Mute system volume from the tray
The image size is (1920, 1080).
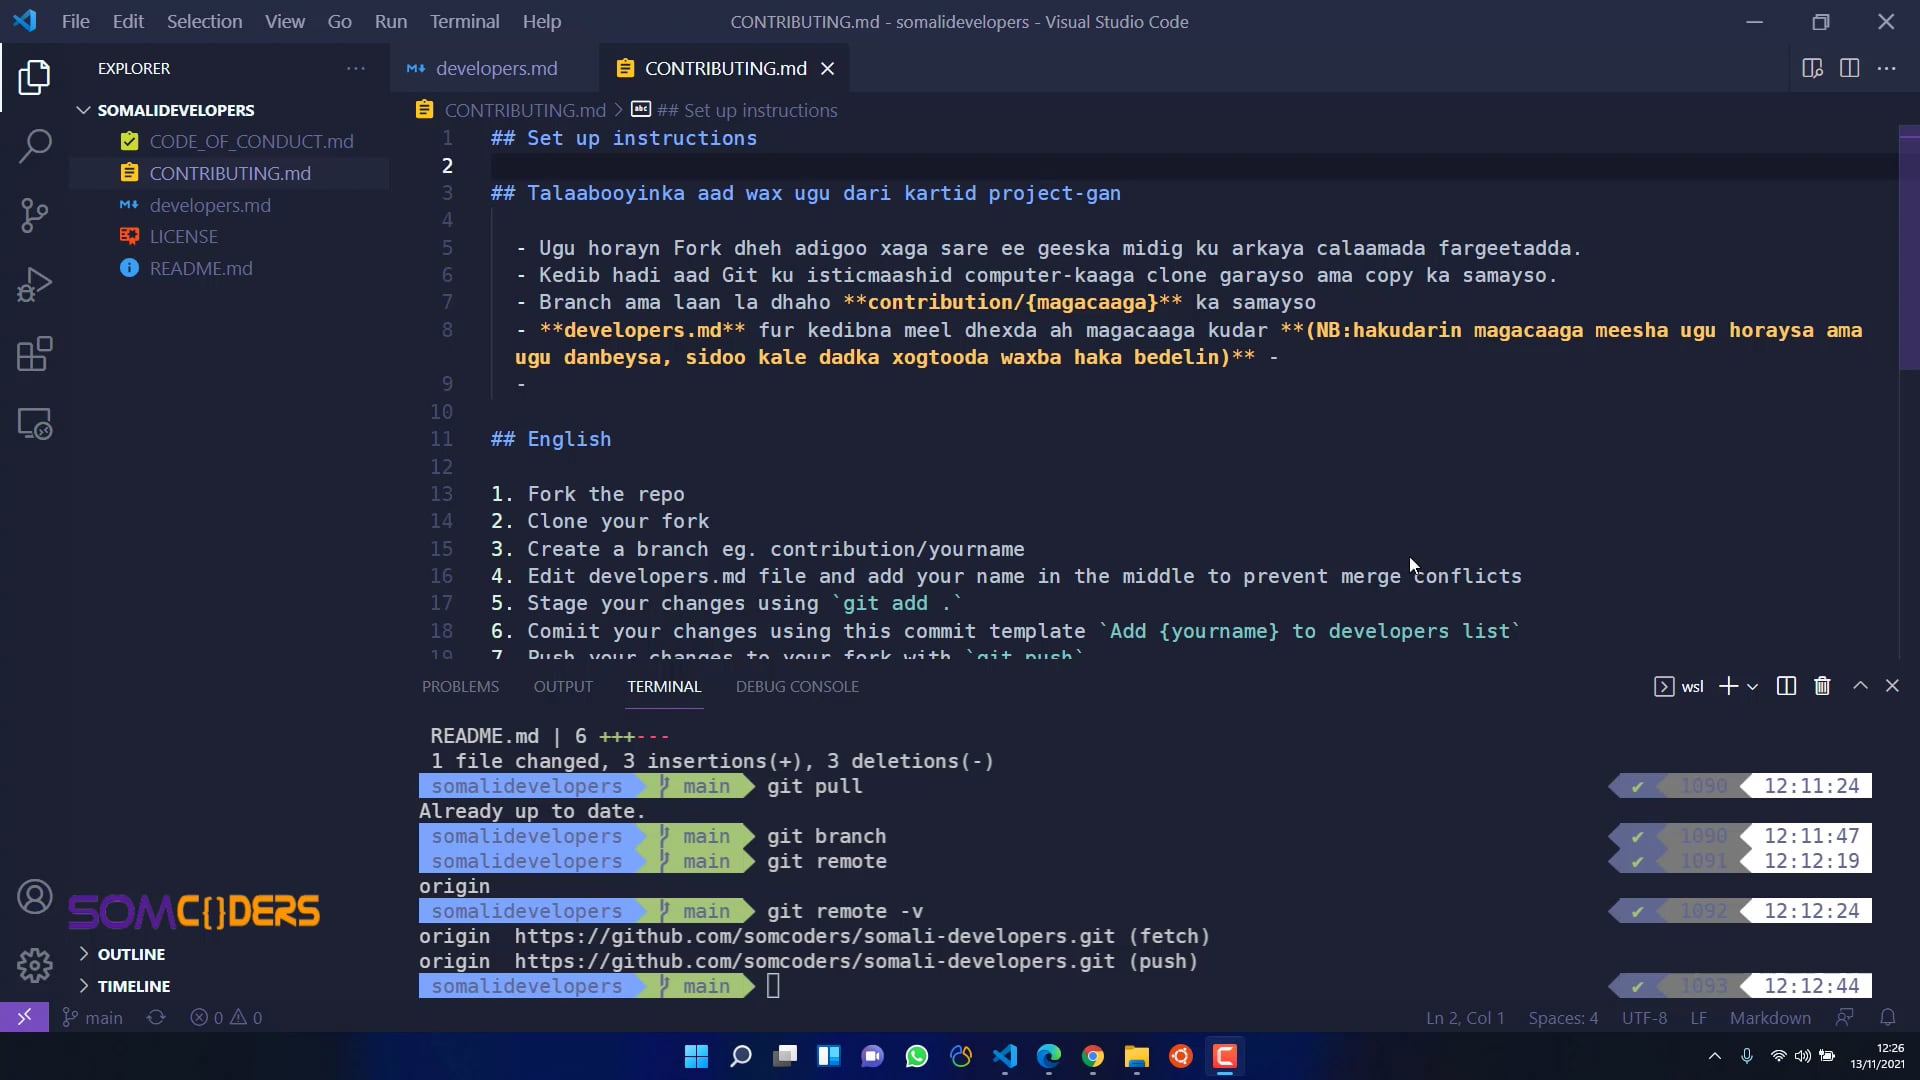(x=1802, y=1055)
